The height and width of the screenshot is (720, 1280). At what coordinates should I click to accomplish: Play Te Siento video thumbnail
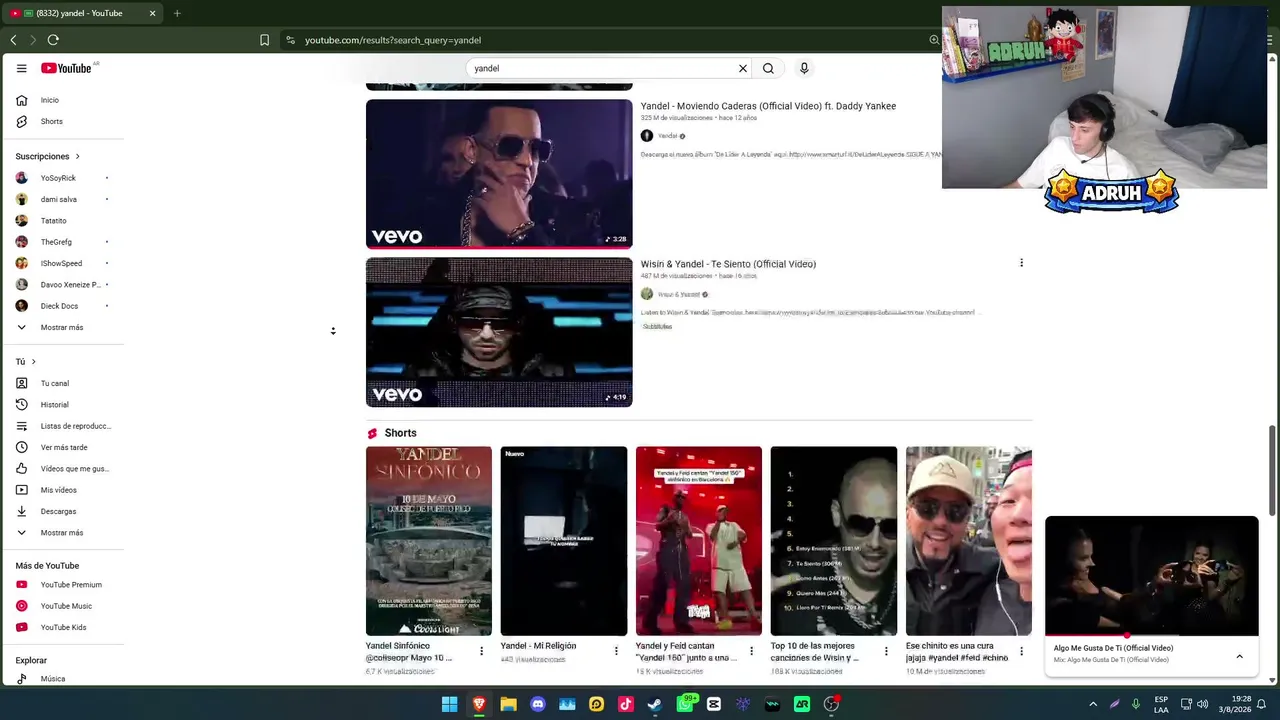tap(499, 332)
